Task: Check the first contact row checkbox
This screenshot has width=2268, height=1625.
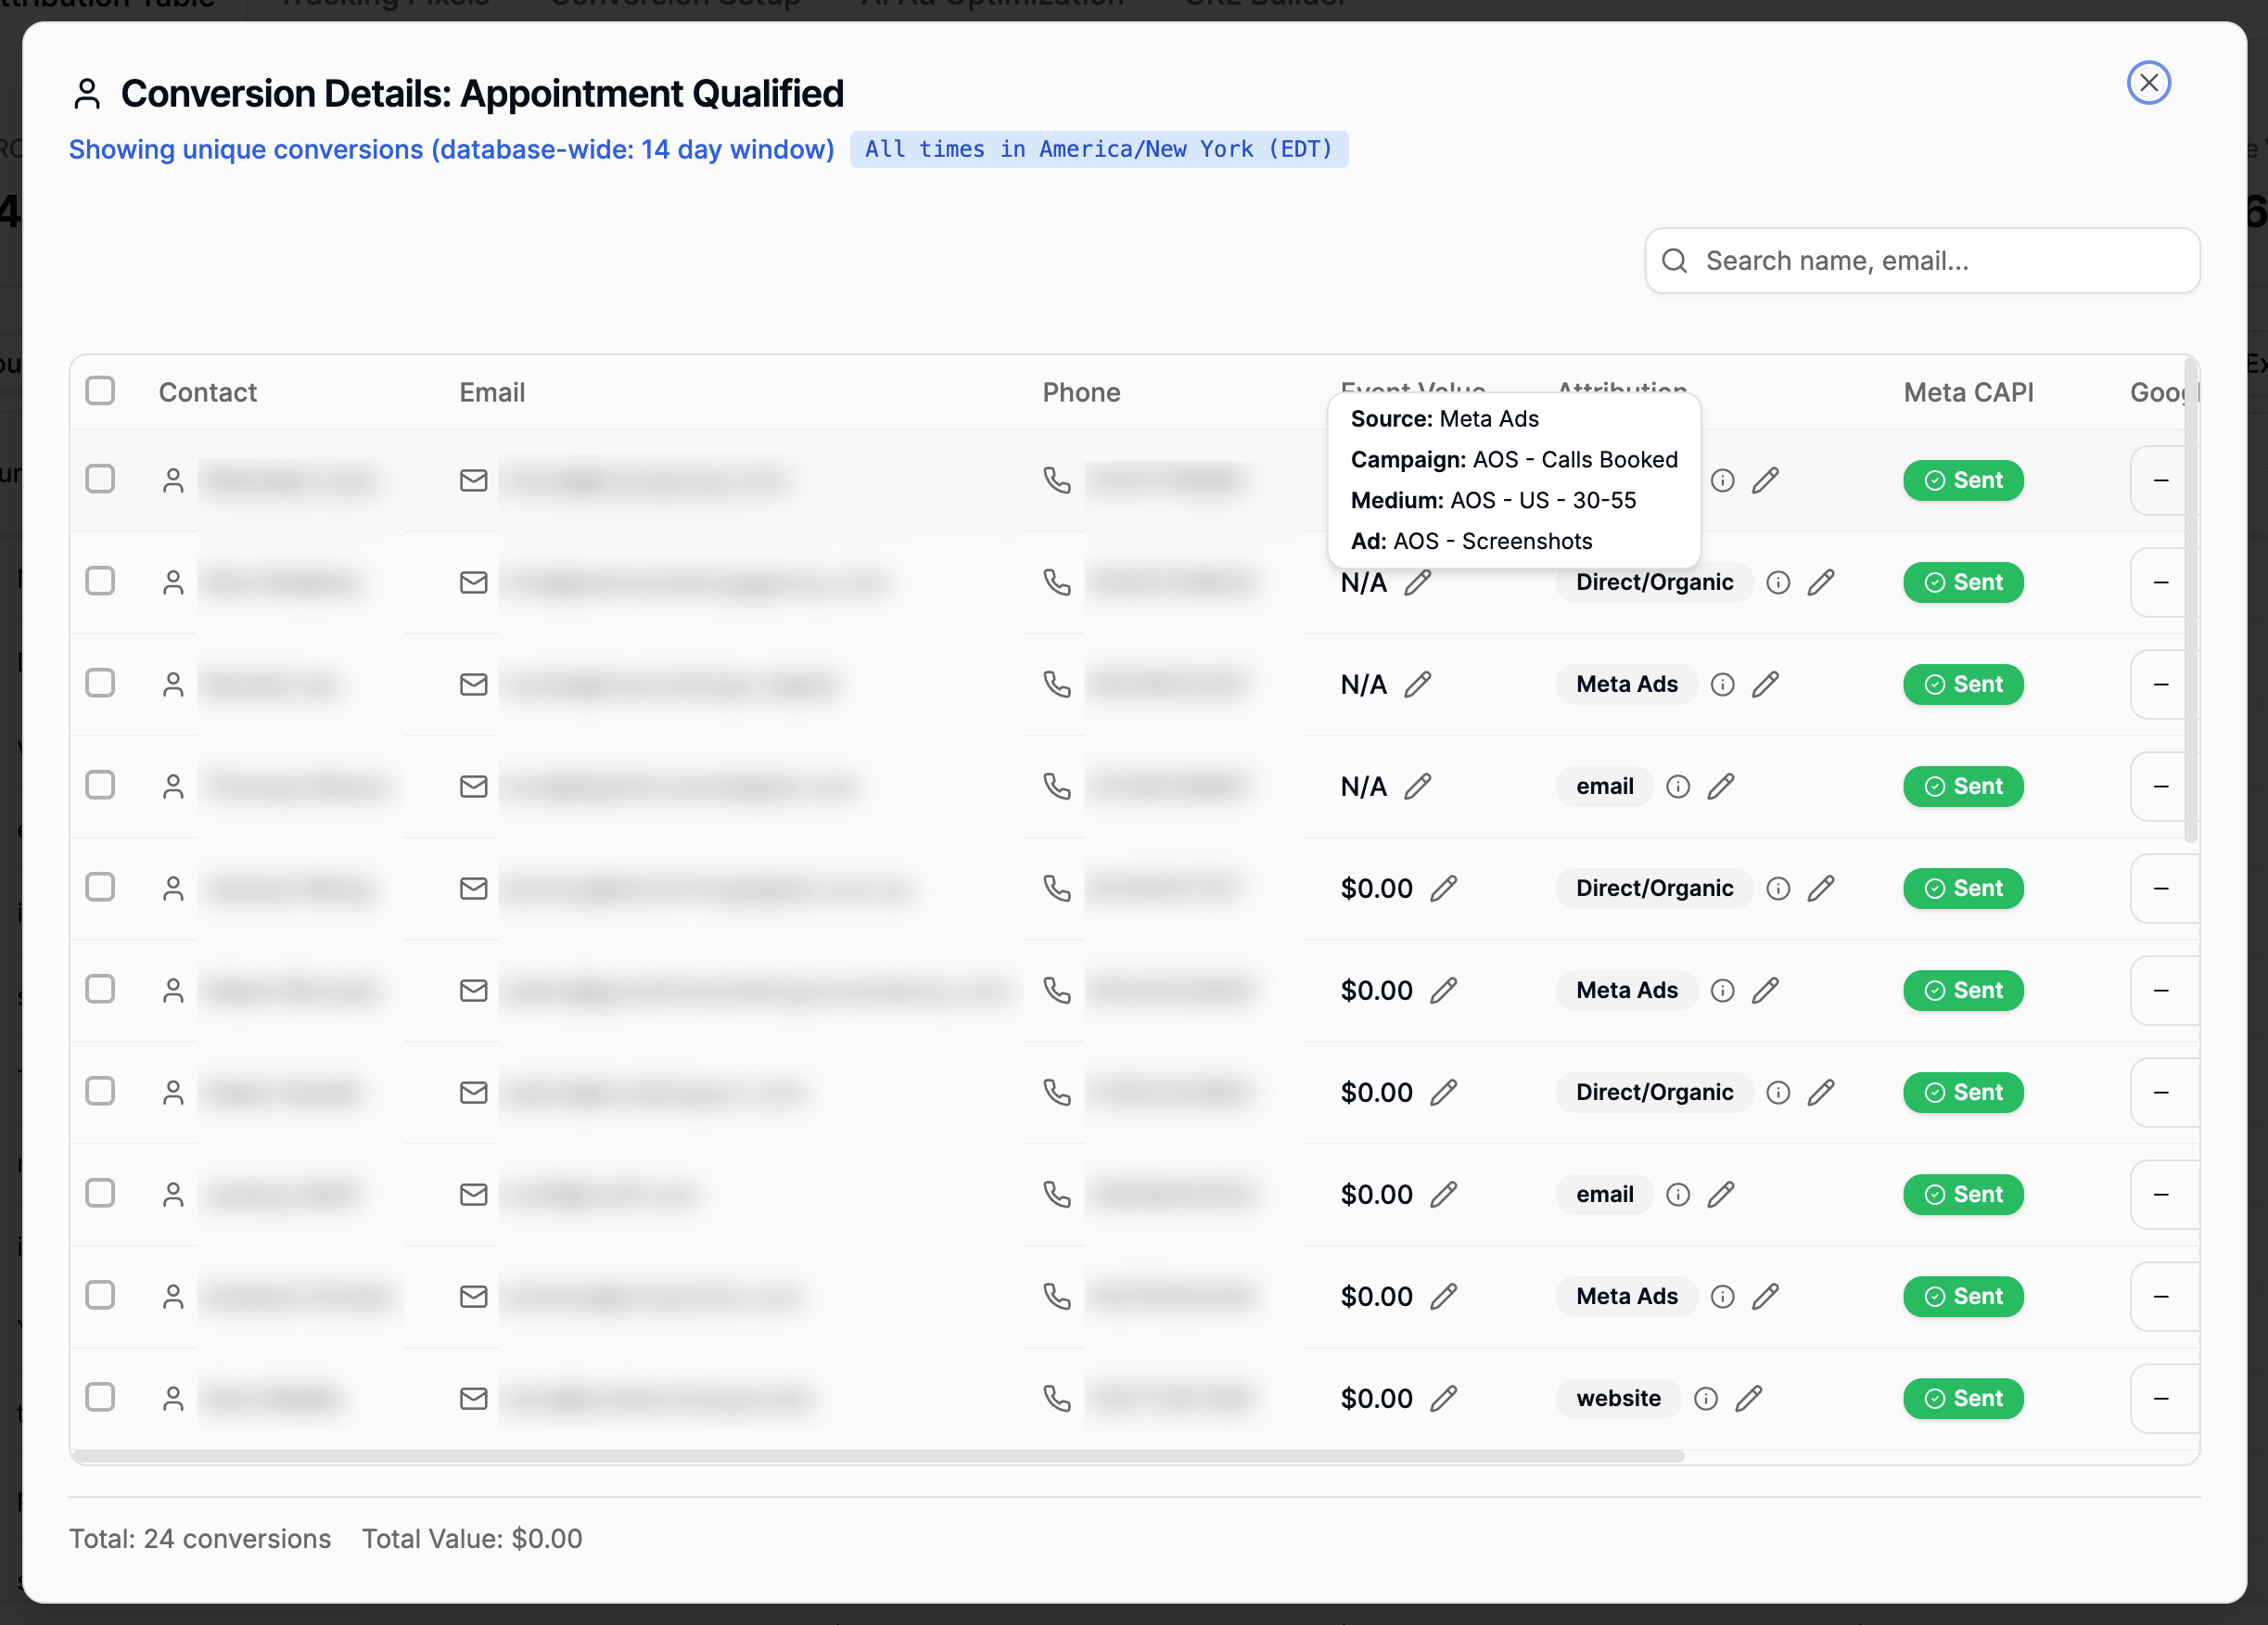Action: (x=100, y=479)
